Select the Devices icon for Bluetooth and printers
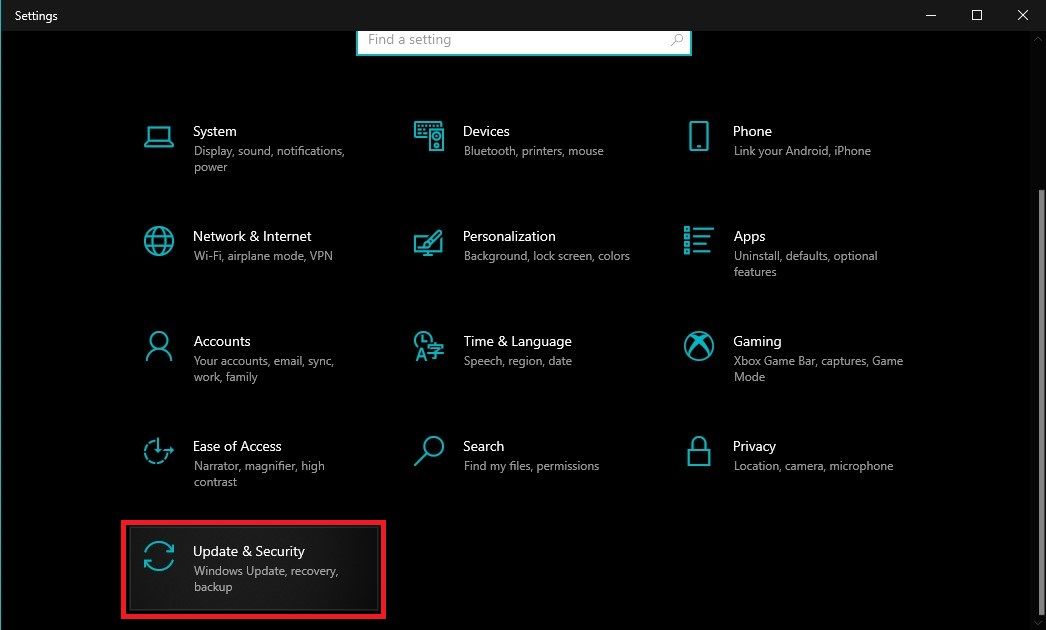Image resolution: width=1046 pixels, height=630 pixels. (x=428, y=135)
